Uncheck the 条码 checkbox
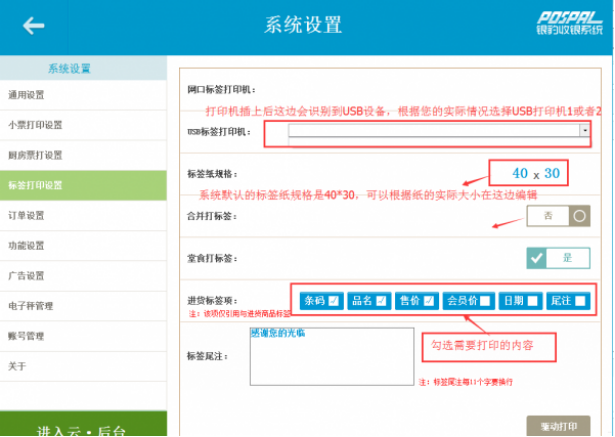Image resolution: width=615 pixels, height=437 pixels. [x=334, y=300]
